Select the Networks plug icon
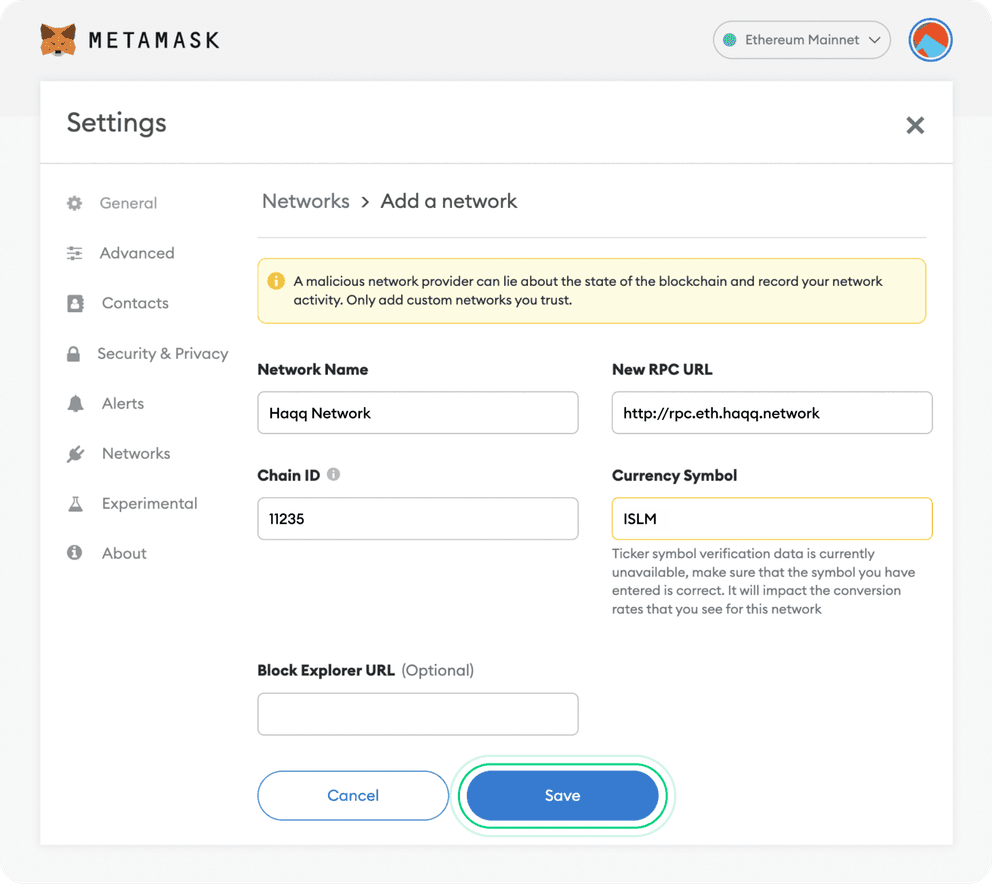 [74, 453]
